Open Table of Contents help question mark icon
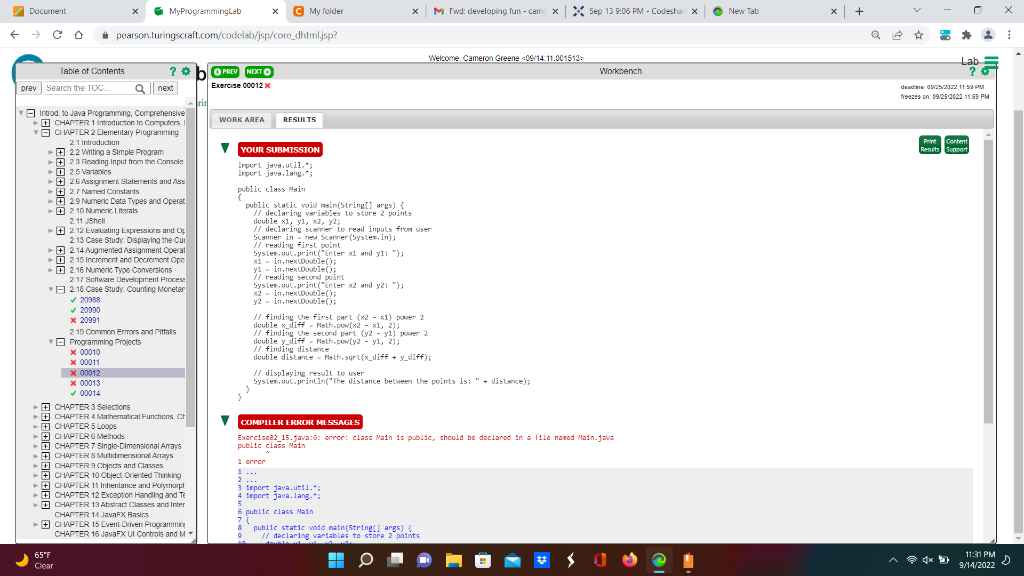This screenshot has width=1024, height=576. pyautogui.click(x=171, y=71)
